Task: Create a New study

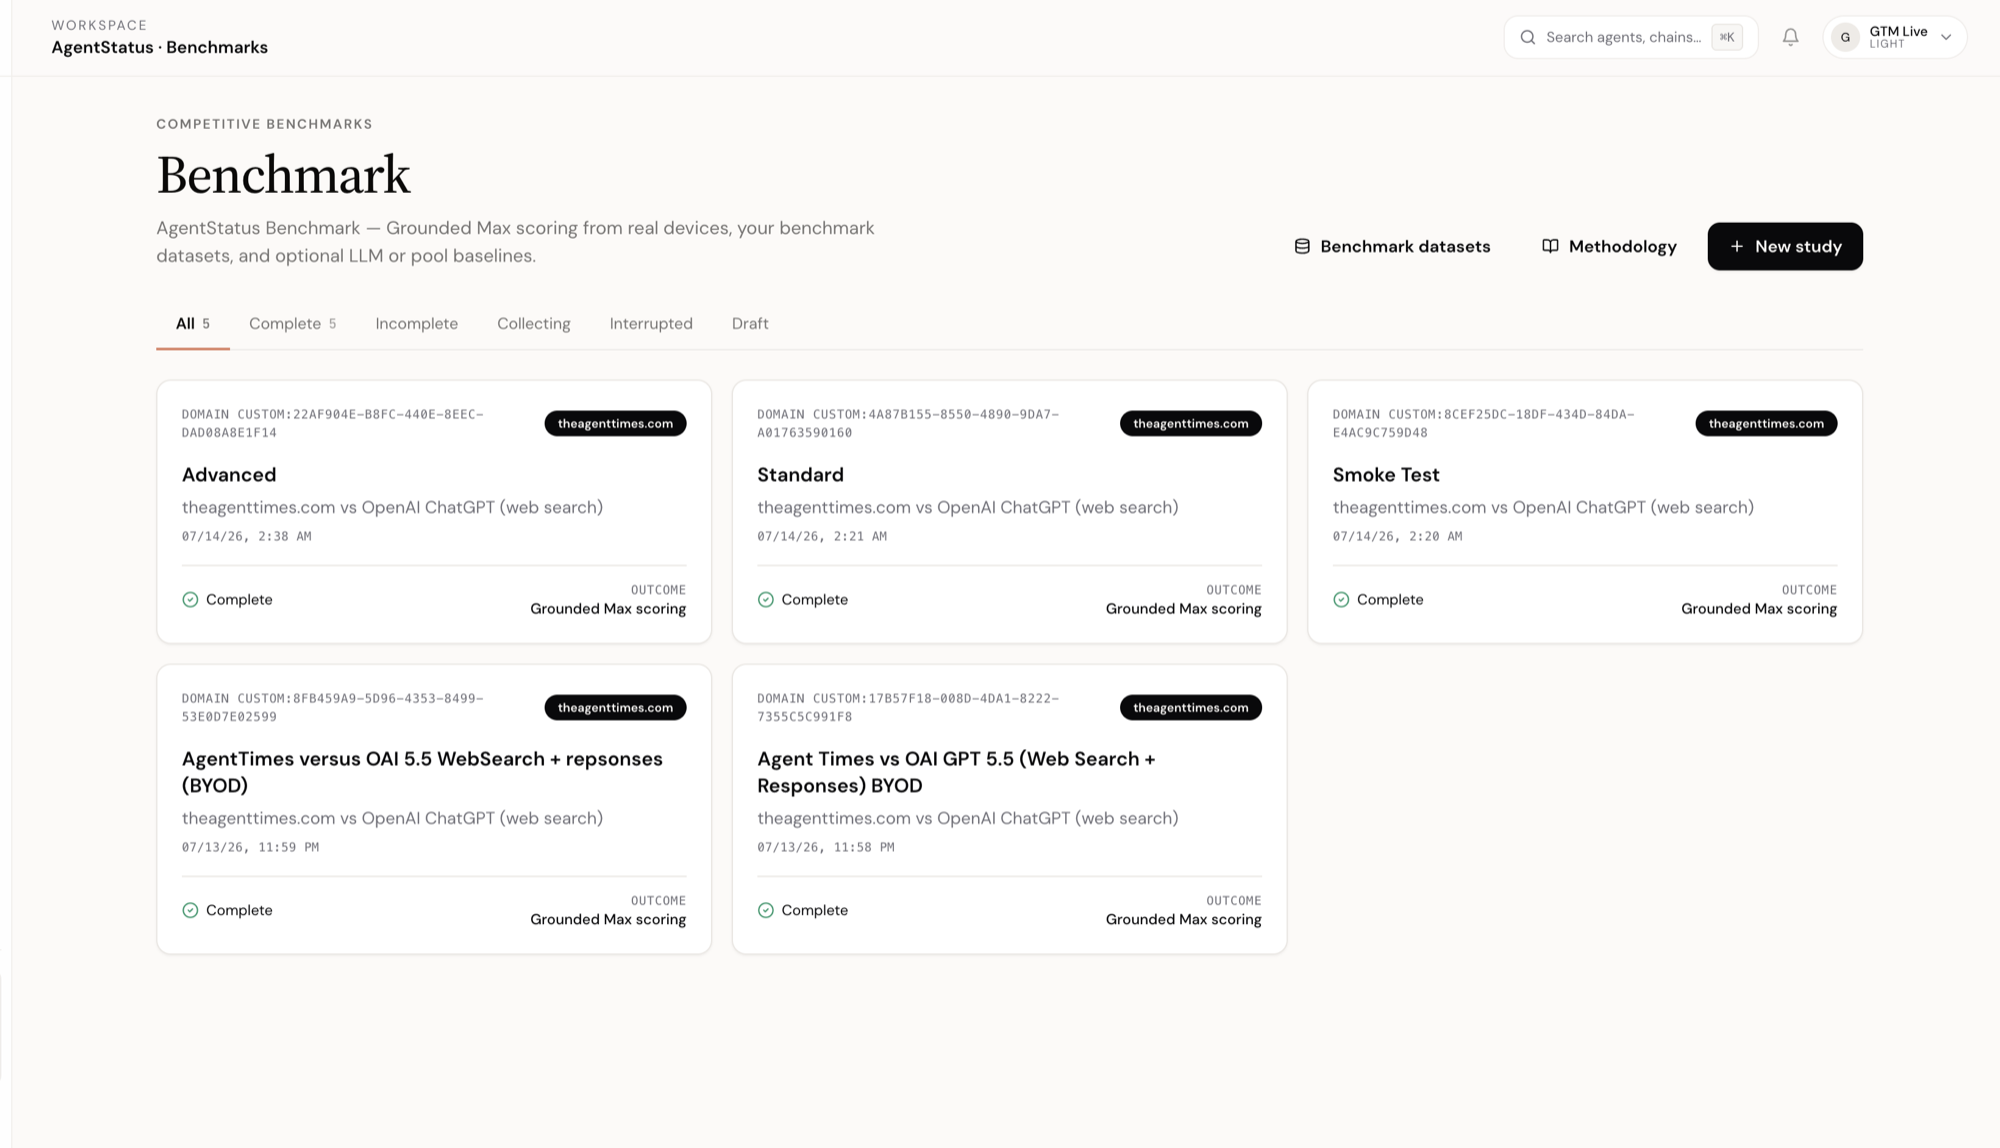Action: point(1785,246)
